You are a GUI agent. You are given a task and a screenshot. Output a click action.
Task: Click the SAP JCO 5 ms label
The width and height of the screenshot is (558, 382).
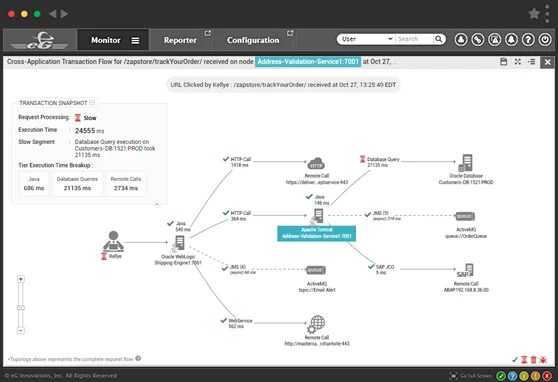385,270
